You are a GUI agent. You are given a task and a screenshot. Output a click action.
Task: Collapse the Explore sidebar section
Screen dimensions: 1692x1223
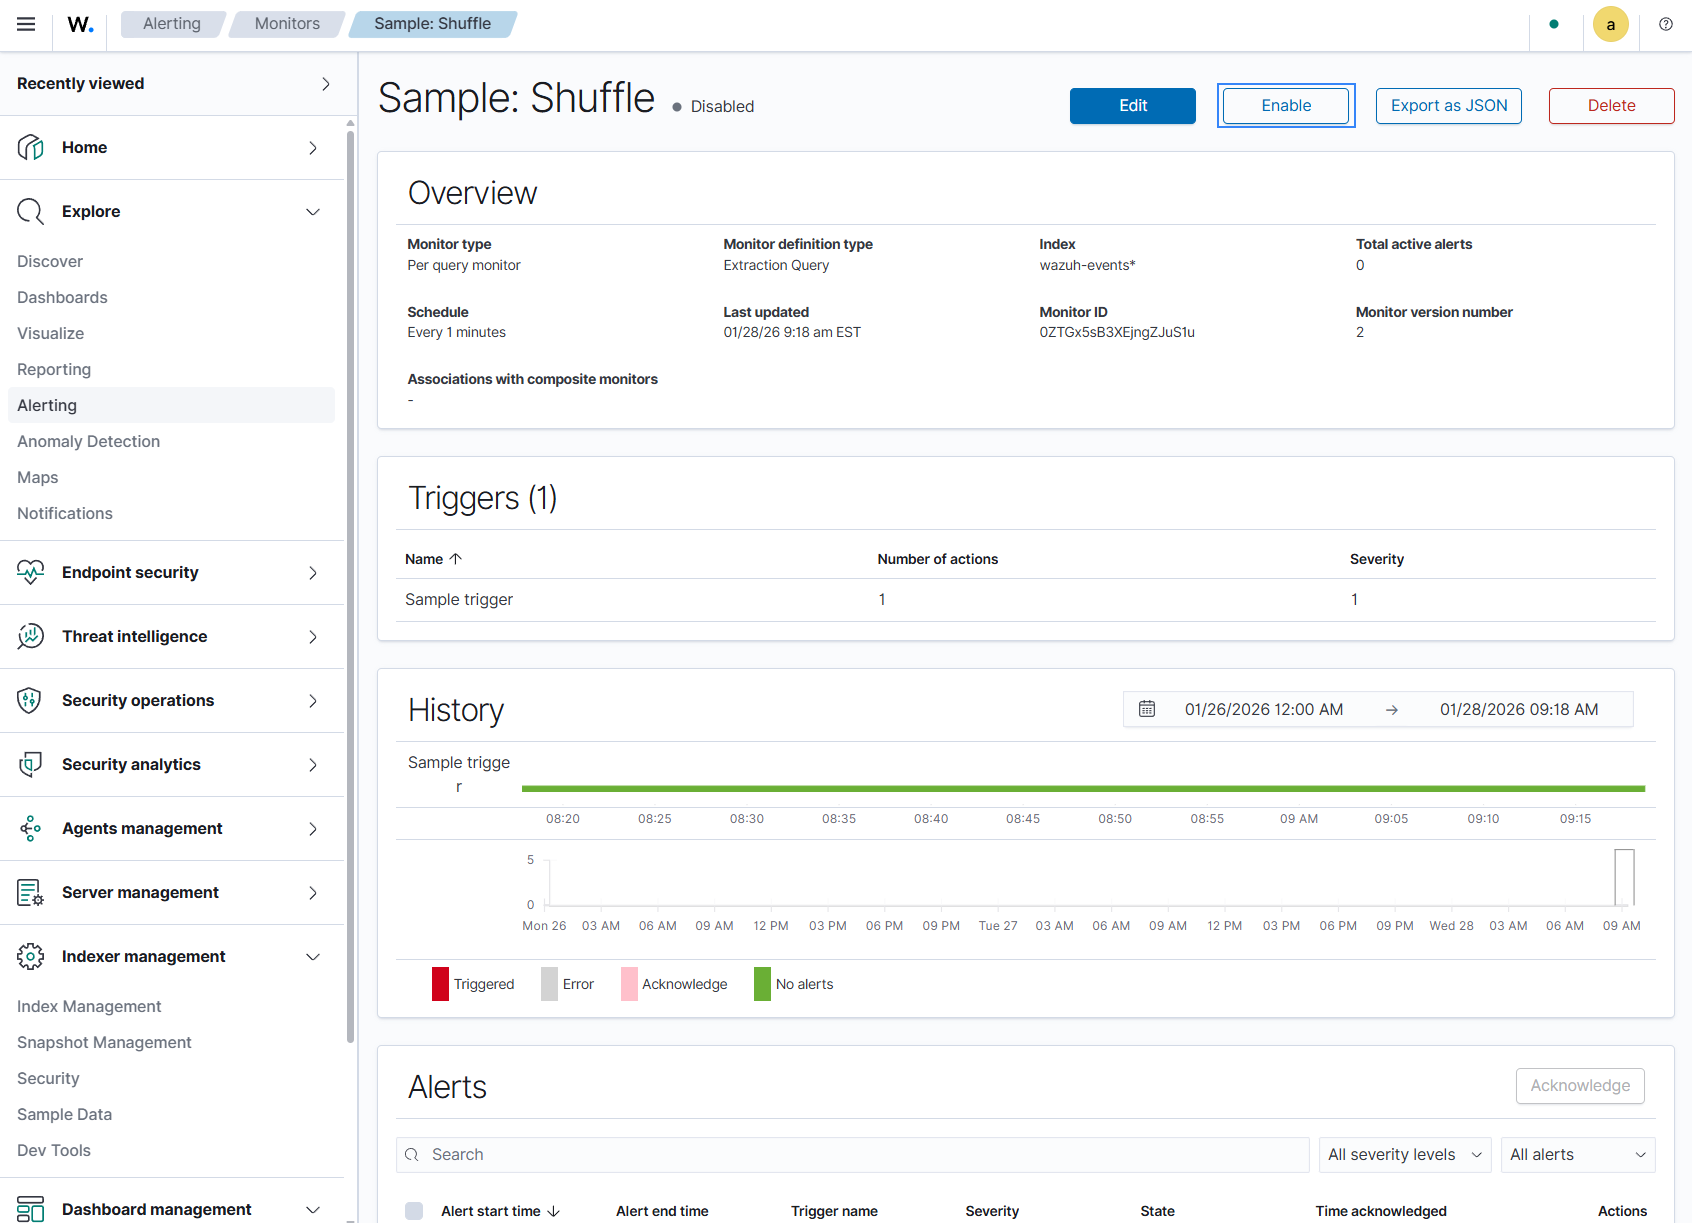pos(313,212)
